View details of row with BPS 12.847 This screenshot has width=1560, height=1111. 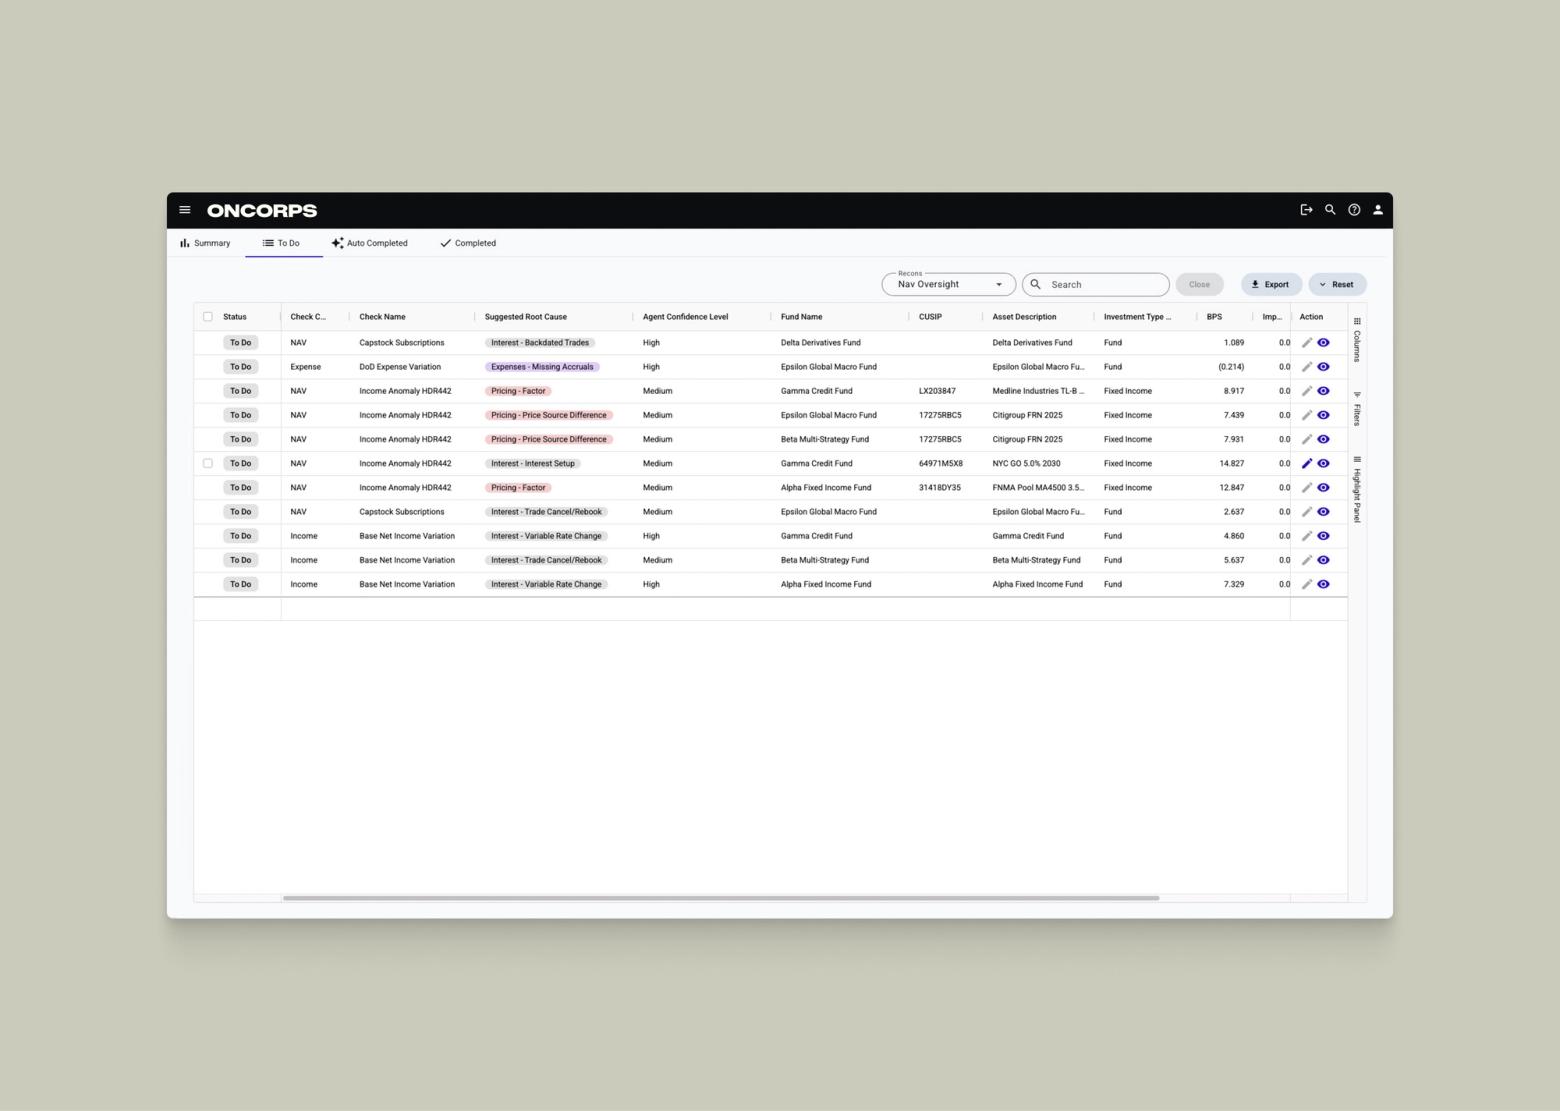click(1323, 488)
